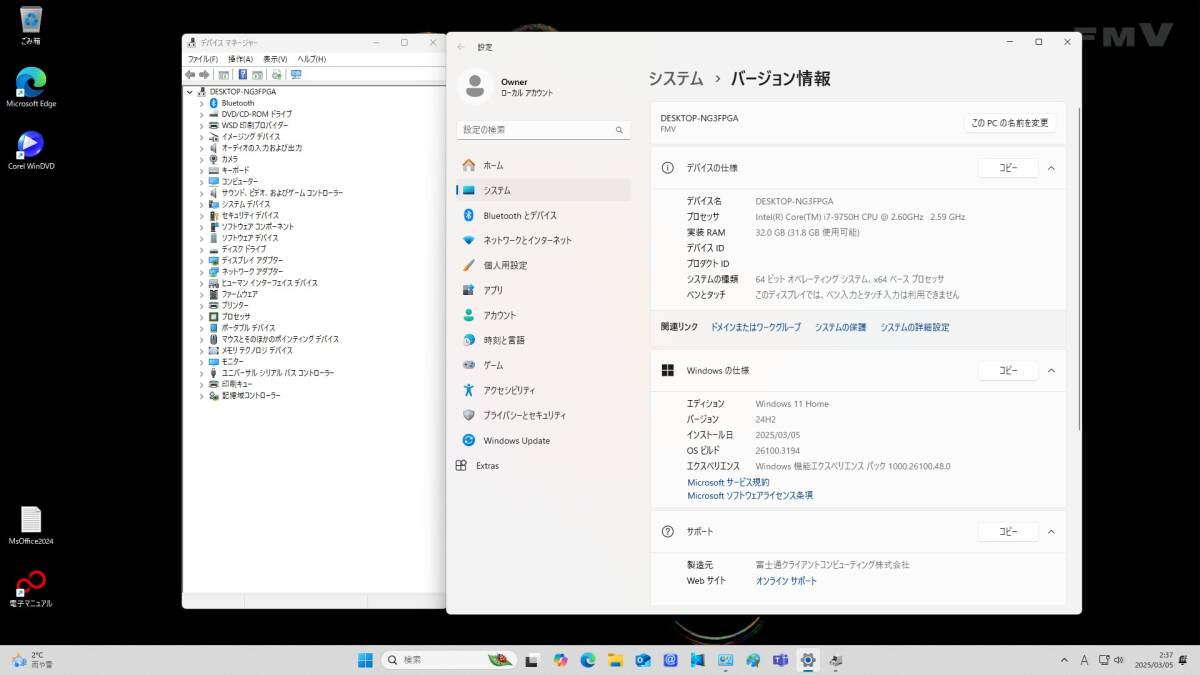
Task: Click the 設定の検索 search field
Action: (544, 130)
